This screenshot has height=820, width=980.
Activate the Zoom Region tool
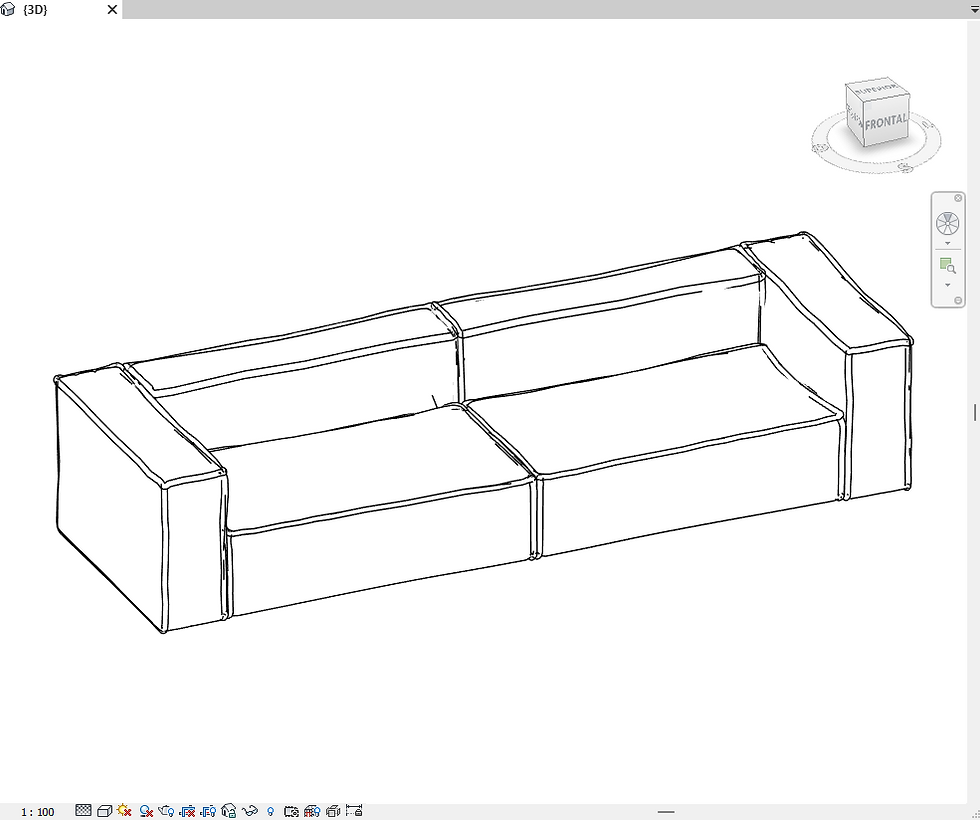coord(948,266)
